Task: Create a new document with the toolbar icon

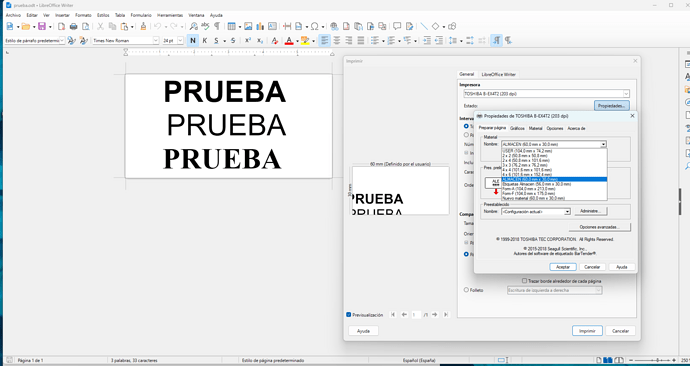Action: (10, 26)
